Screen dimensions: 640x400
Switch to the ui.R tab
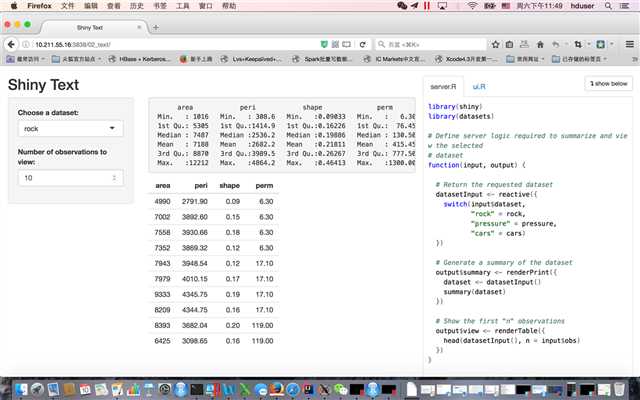pyautogui.click(x=479, y=87)
